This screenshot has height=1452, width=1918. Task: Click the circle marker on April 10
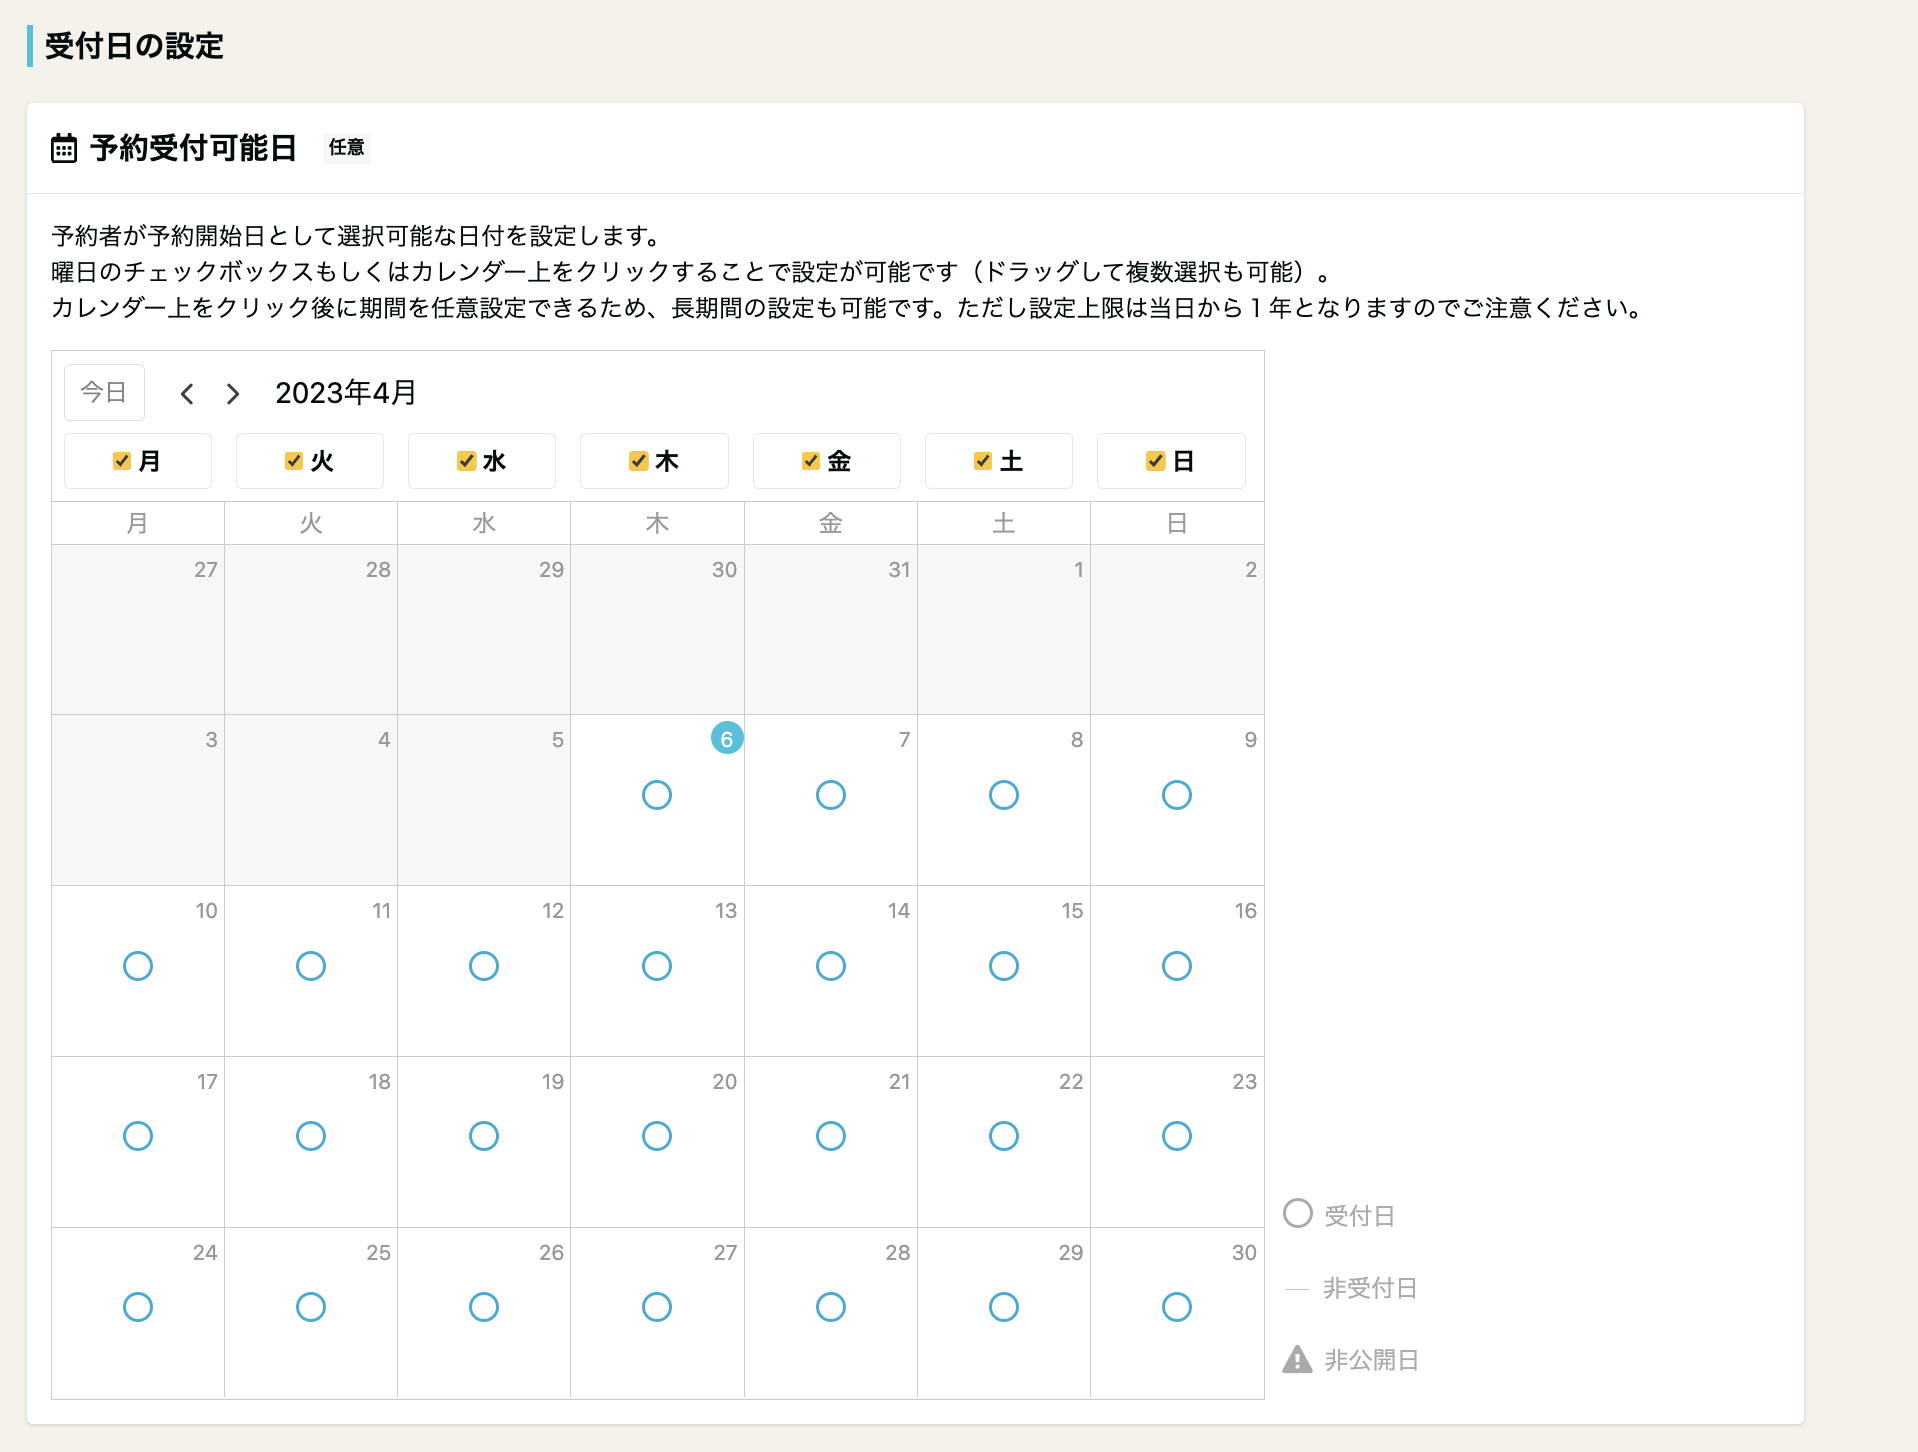pyautogui.click(x=138, y=966)
